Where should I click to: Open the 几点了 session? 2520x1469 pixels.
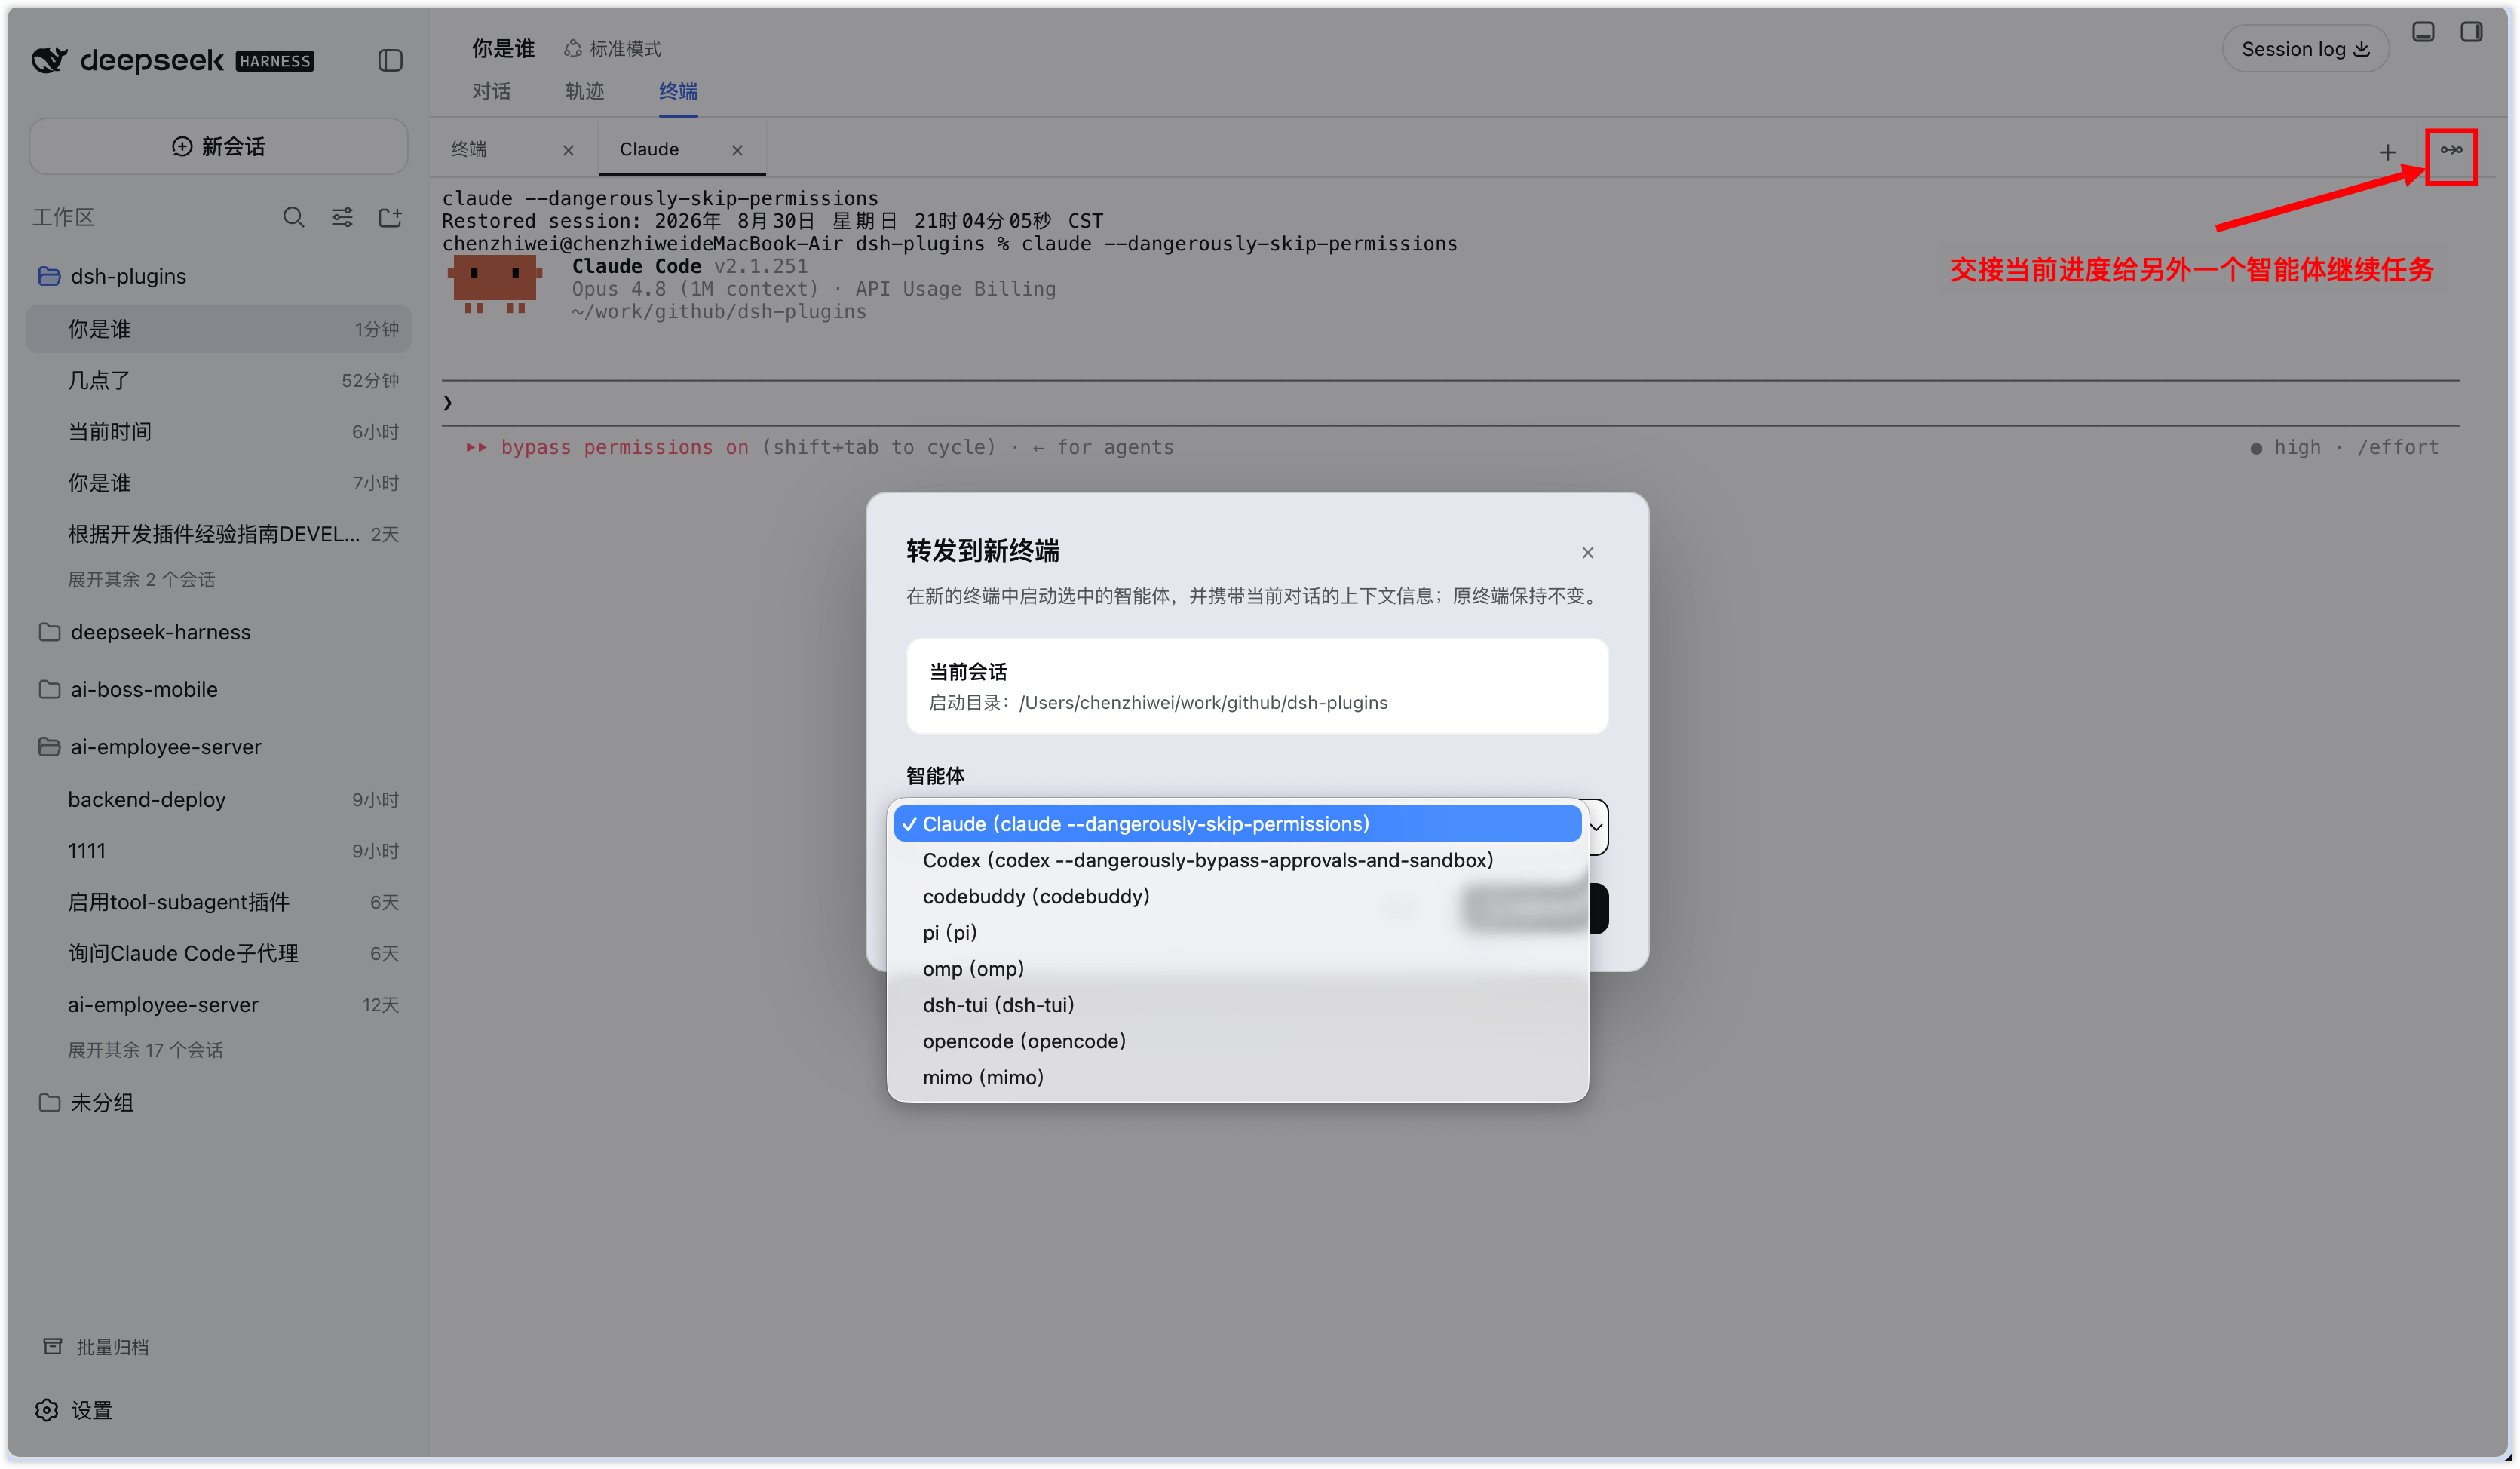tap(218, 380)
